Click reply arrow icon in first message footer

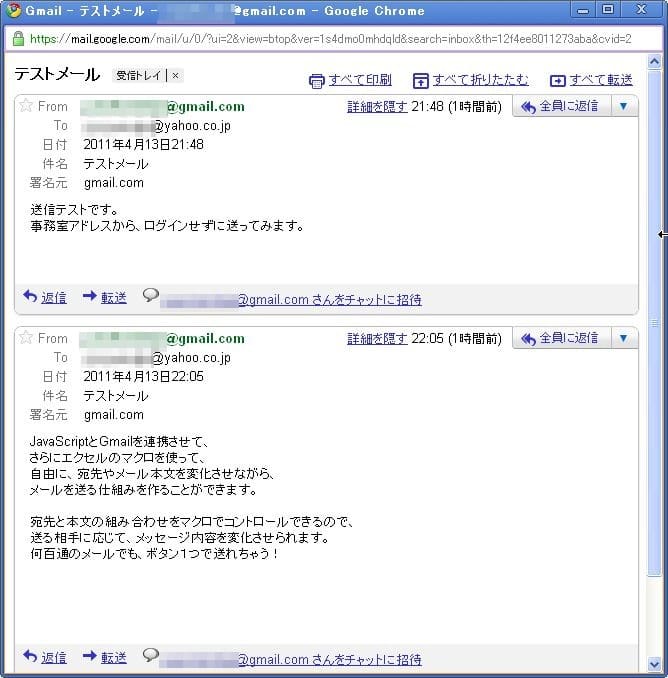coord(30,297)
